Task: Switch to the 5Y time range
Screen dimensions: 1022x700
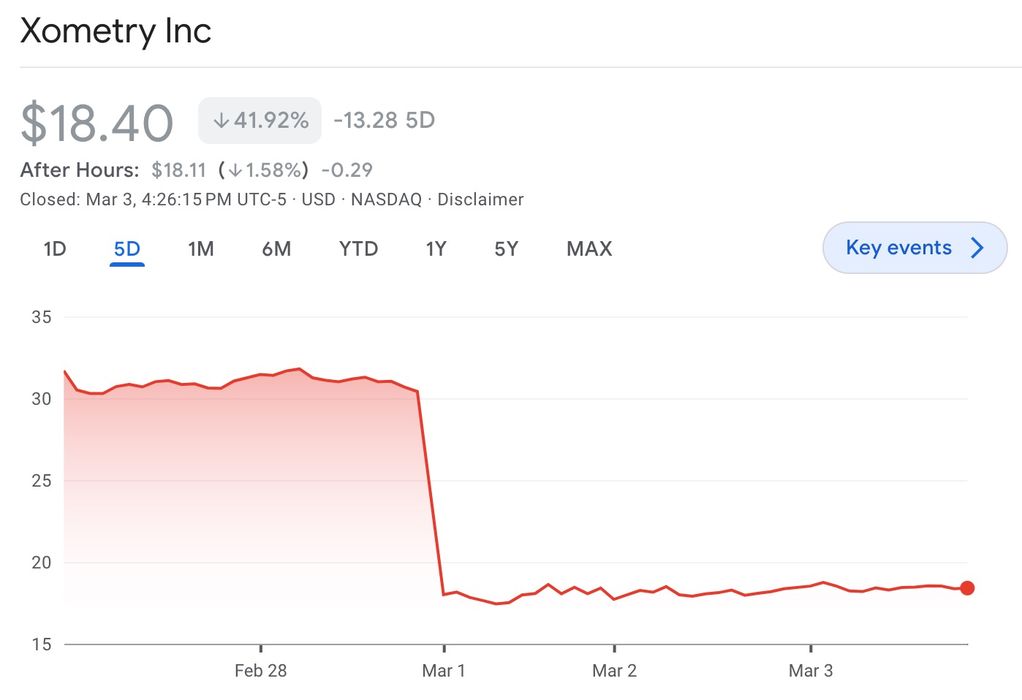Action: (x=506, y=248)
